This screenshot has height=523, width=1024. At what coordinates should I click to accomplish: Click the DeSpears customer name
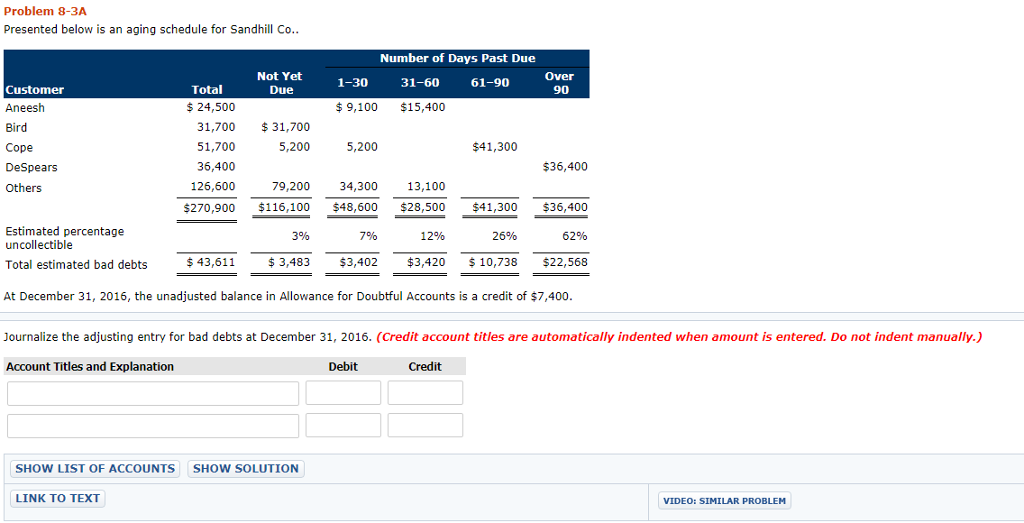click(31, 167)
